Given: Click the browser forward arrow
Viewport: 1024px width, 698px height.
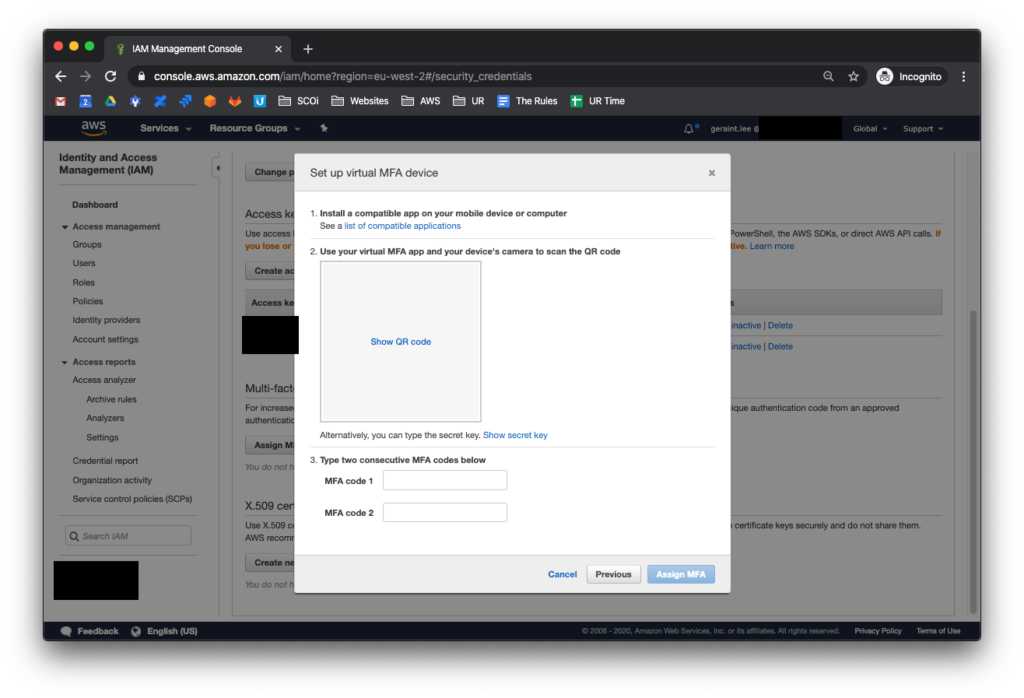Looking at the screenshot, I should [86, 76].
